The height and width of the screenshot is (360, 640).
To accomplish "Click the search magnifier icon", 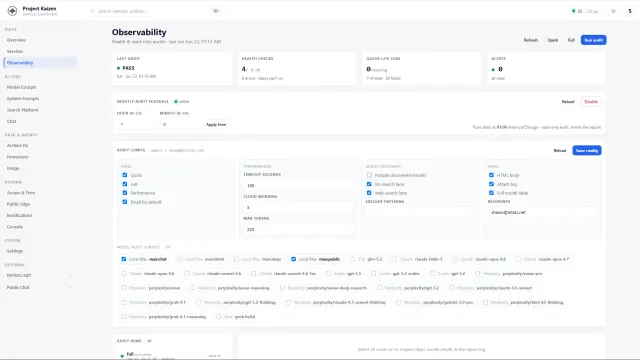I will click(92, 11).
